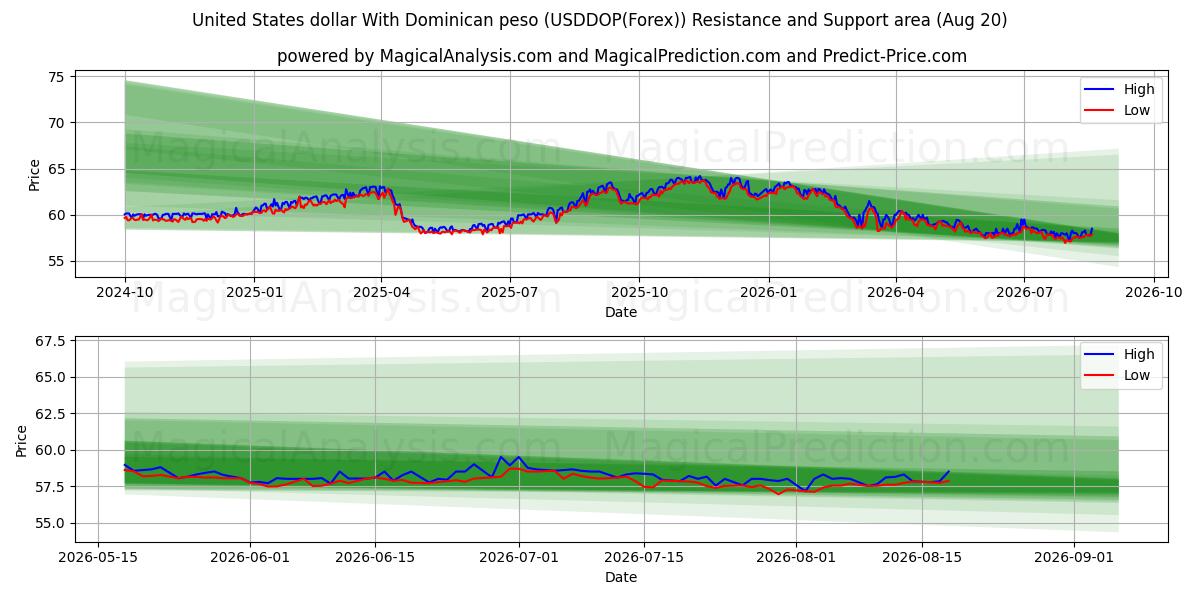Click the 'Price' axis label of bottom chart

pyautogui.click(x=23, y=439)
